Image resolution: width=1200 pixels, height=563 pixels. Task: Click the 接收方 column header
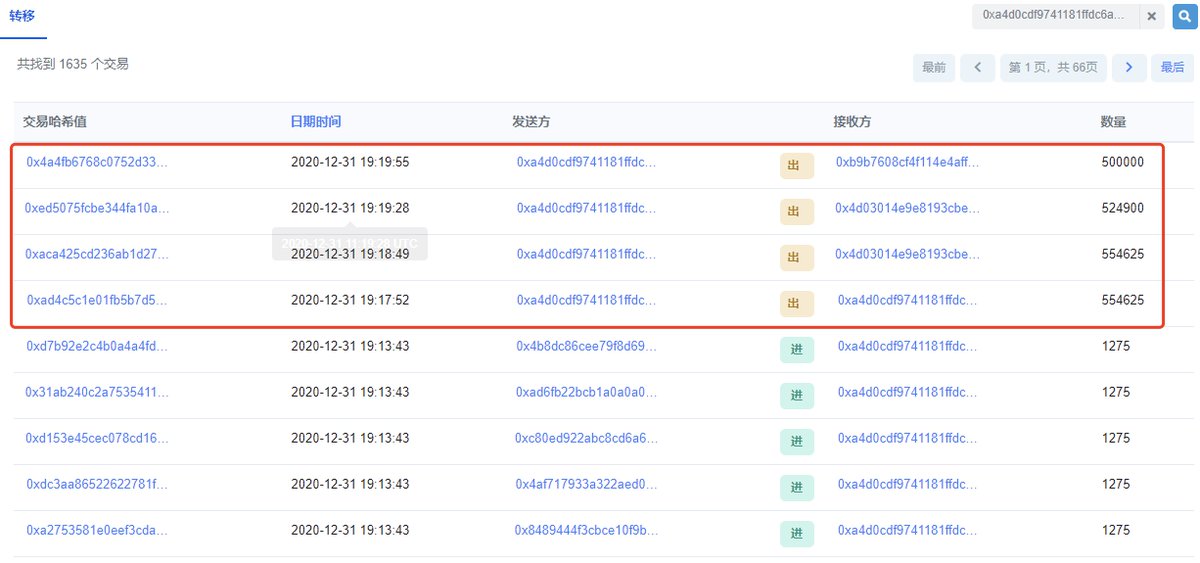click(x=853, y=122)
